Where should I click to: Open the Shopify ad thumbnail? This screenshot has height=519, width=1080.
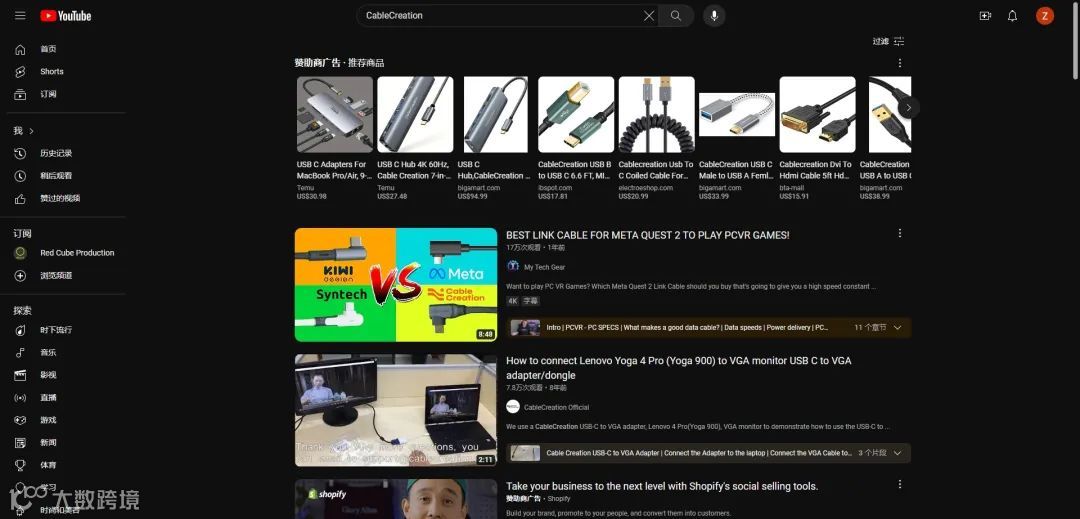point(396,499)
